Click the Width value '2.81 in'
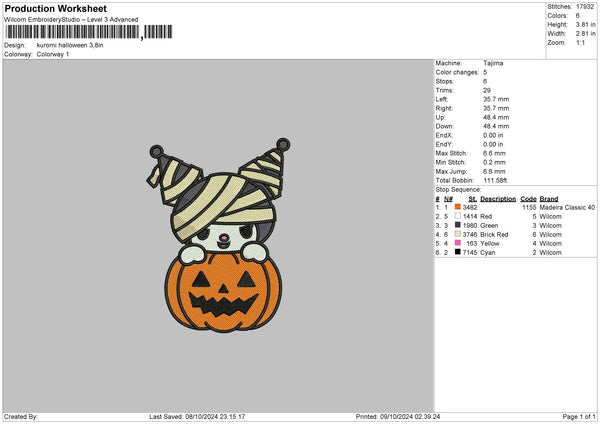The image size is (600, 424). coord(585,34)
